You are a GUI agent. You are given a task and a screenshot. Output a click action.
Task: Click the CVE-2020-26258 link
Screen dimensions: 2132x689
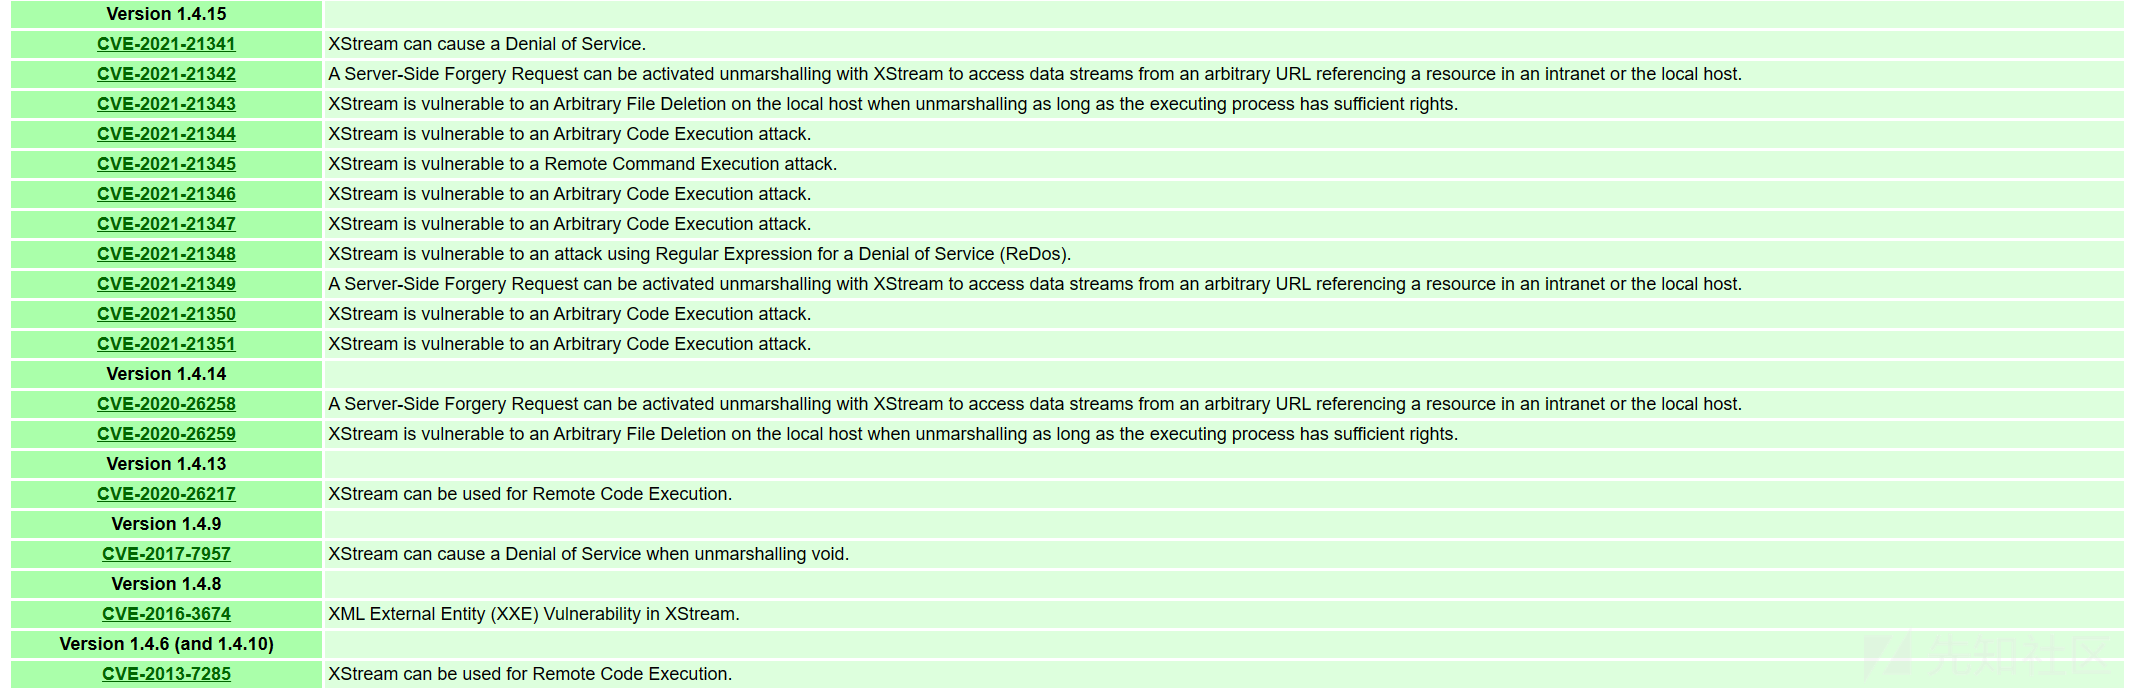click(x=166, y=404)
